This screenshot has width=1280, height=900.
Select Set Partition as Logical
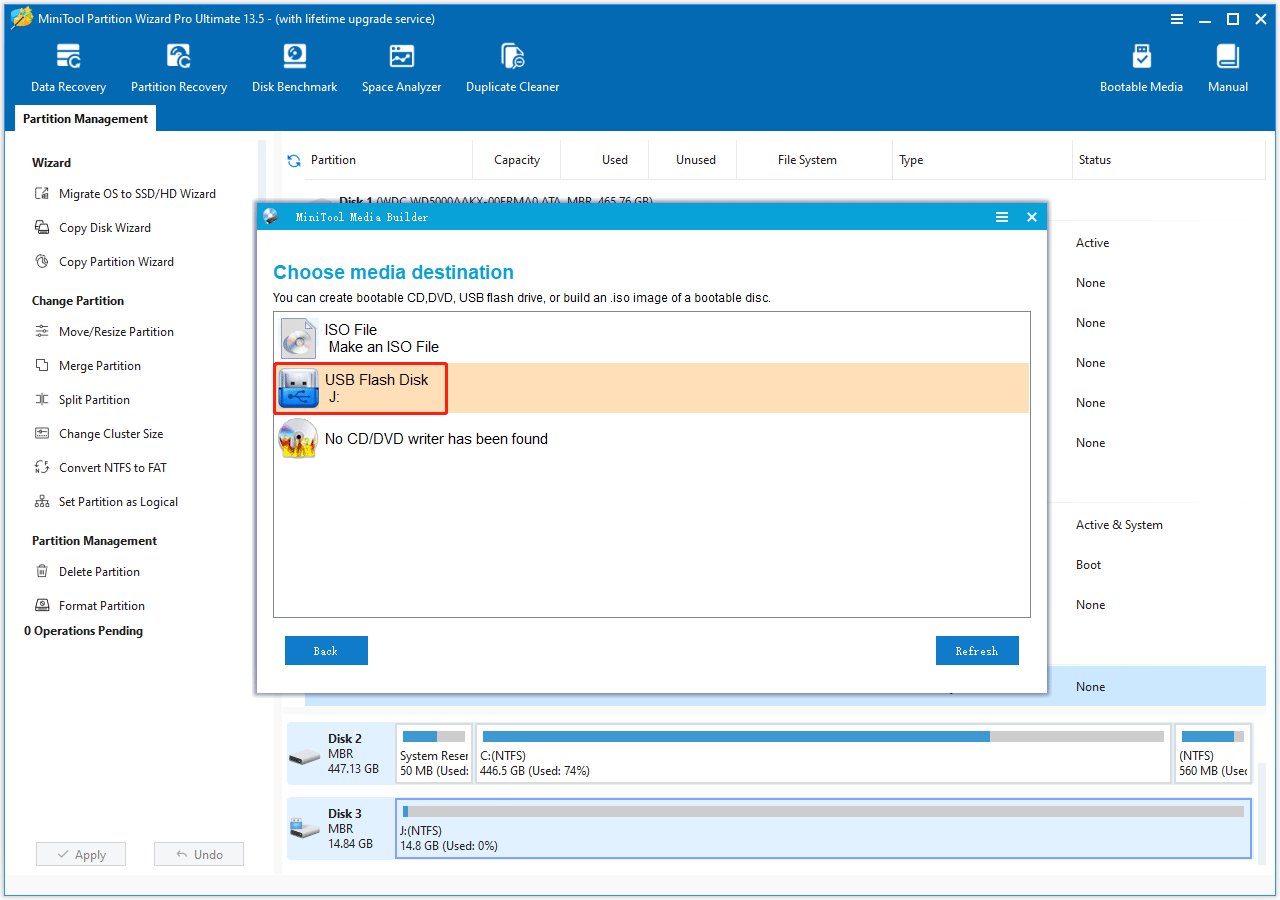tap(118, 501)
